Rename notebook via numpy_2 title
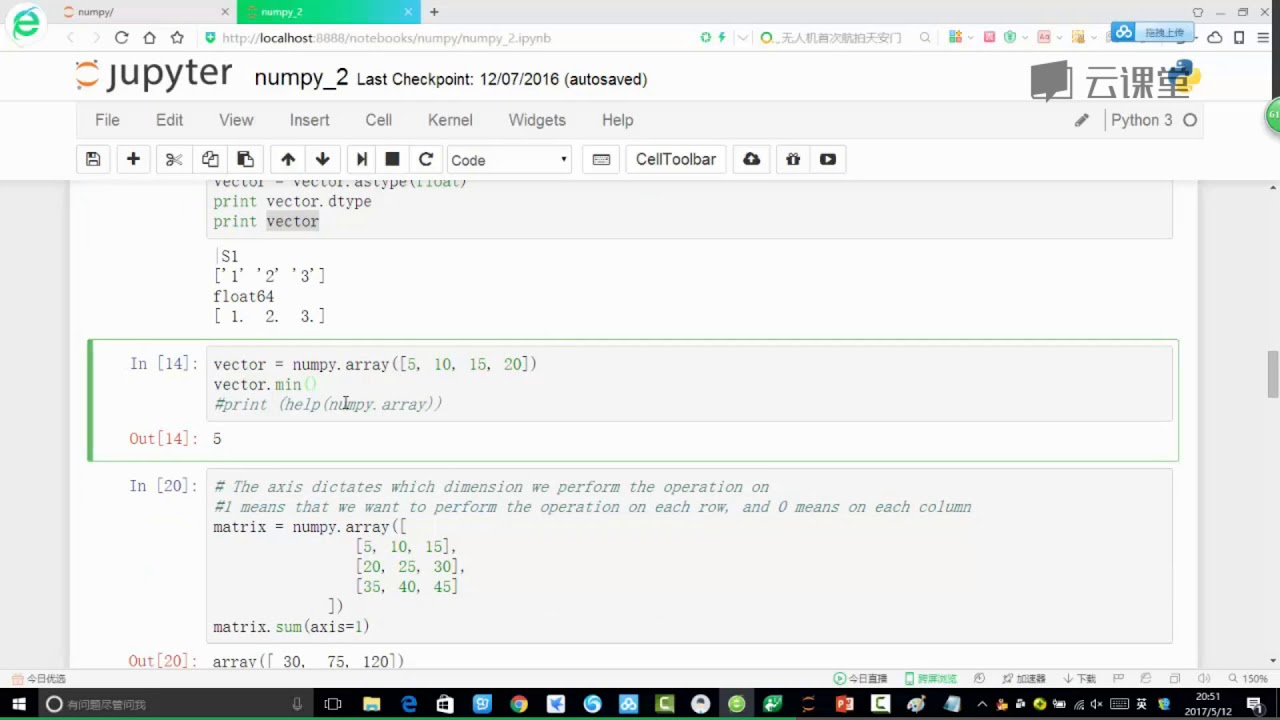 301,78
